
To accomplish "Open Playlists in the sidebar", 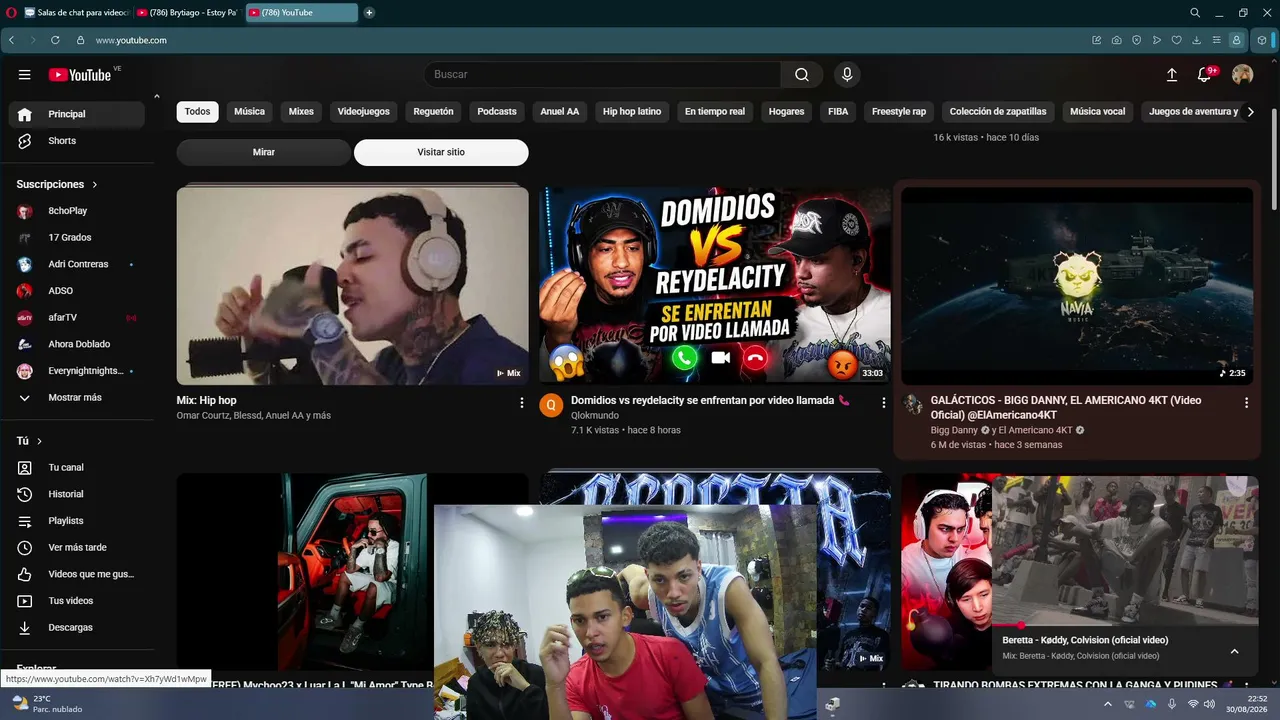I will [76, 521].
